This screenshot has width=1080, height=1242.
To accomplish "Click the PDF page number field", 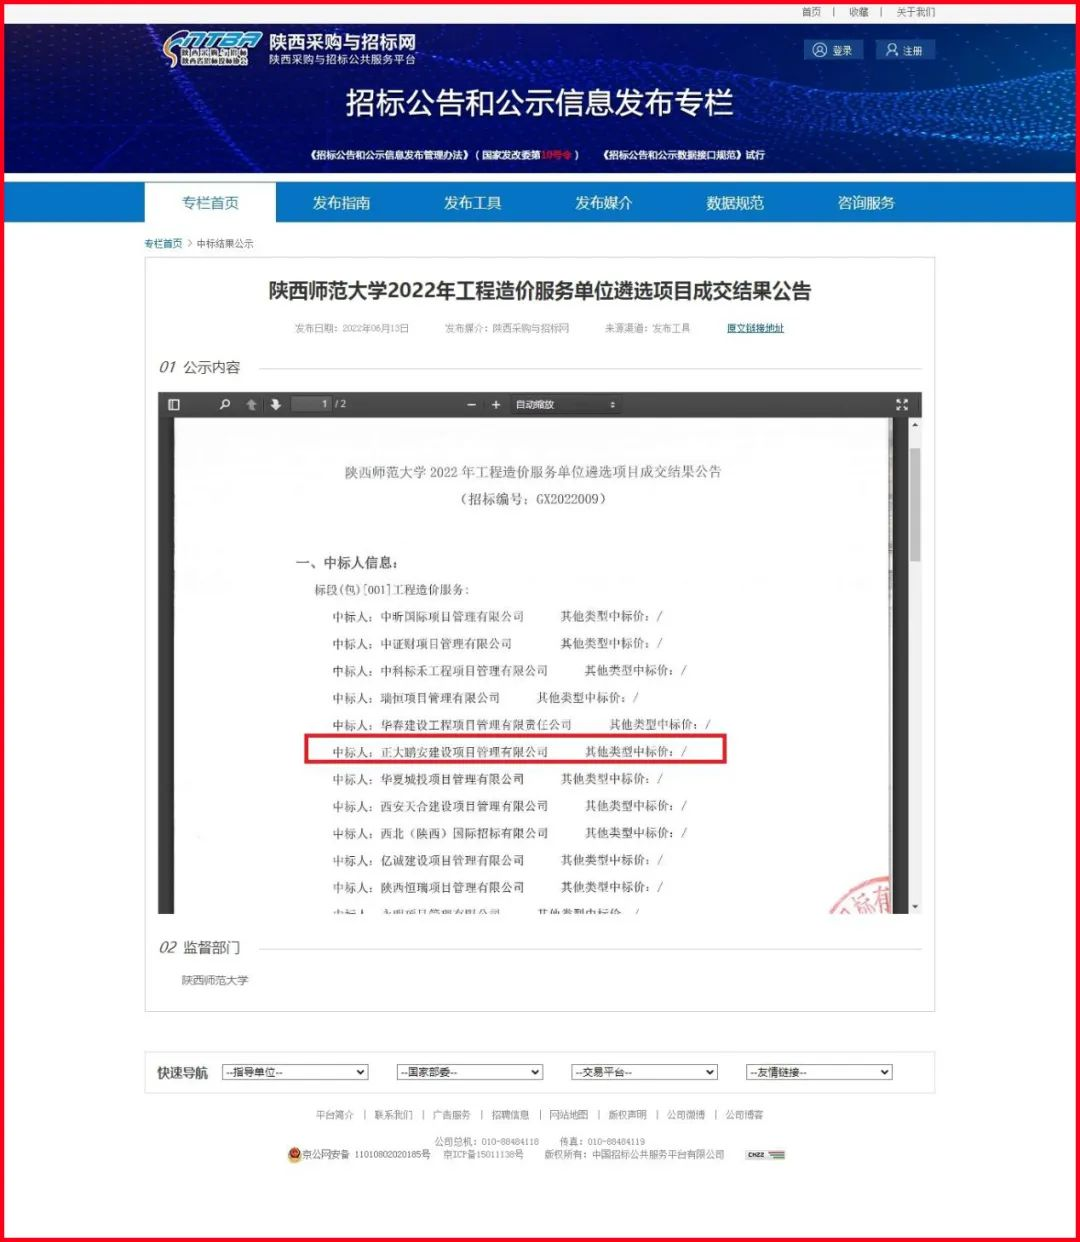I will (x=312, y=405).
